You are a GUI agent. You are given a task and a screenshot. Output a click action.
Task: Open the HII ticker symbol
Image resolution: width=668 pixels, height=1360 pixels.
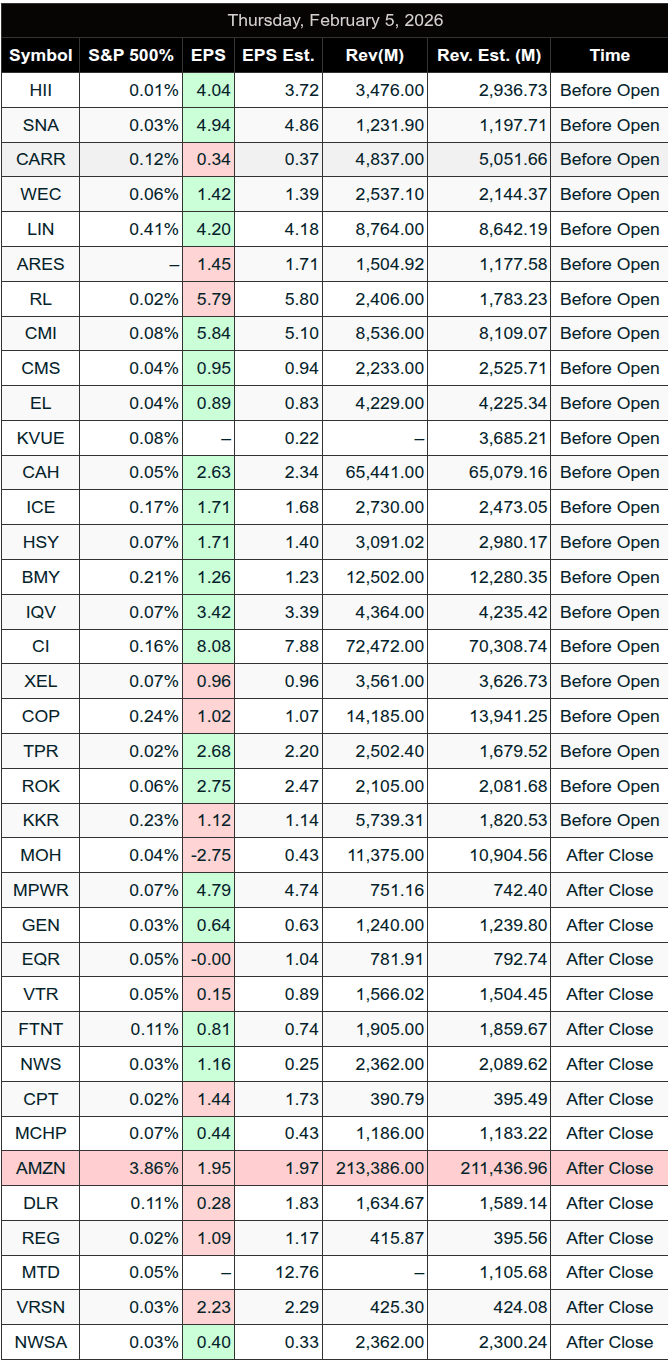[41, 90]
